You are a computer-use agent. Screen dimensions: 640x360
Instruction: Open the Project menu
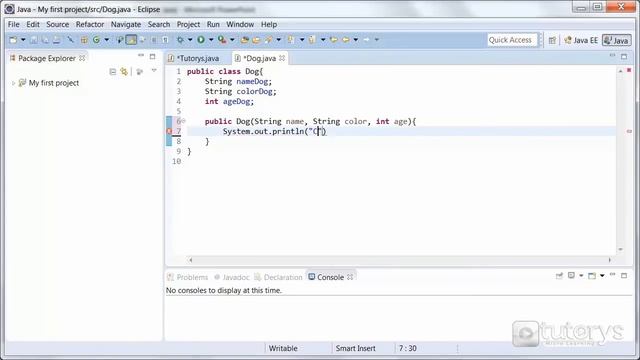[188, 24]
